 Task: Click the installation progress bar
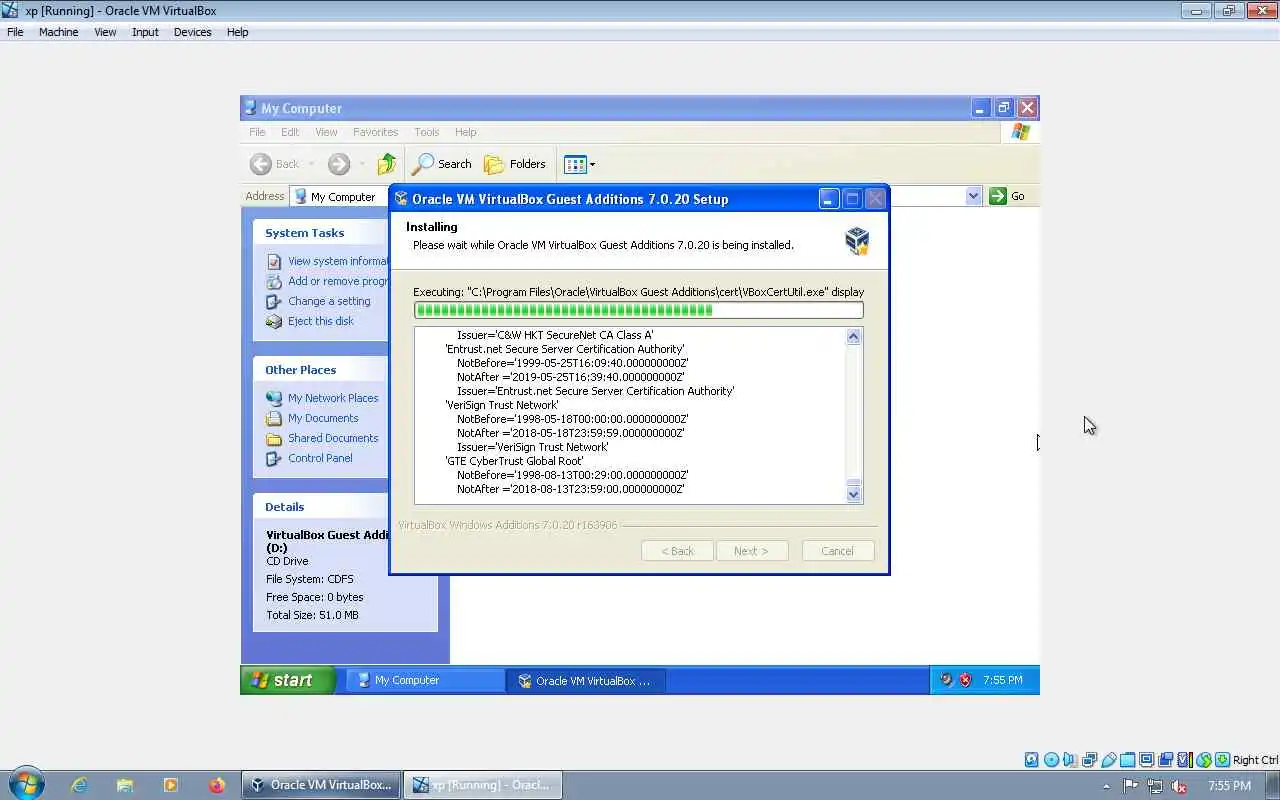coord(638,310)
